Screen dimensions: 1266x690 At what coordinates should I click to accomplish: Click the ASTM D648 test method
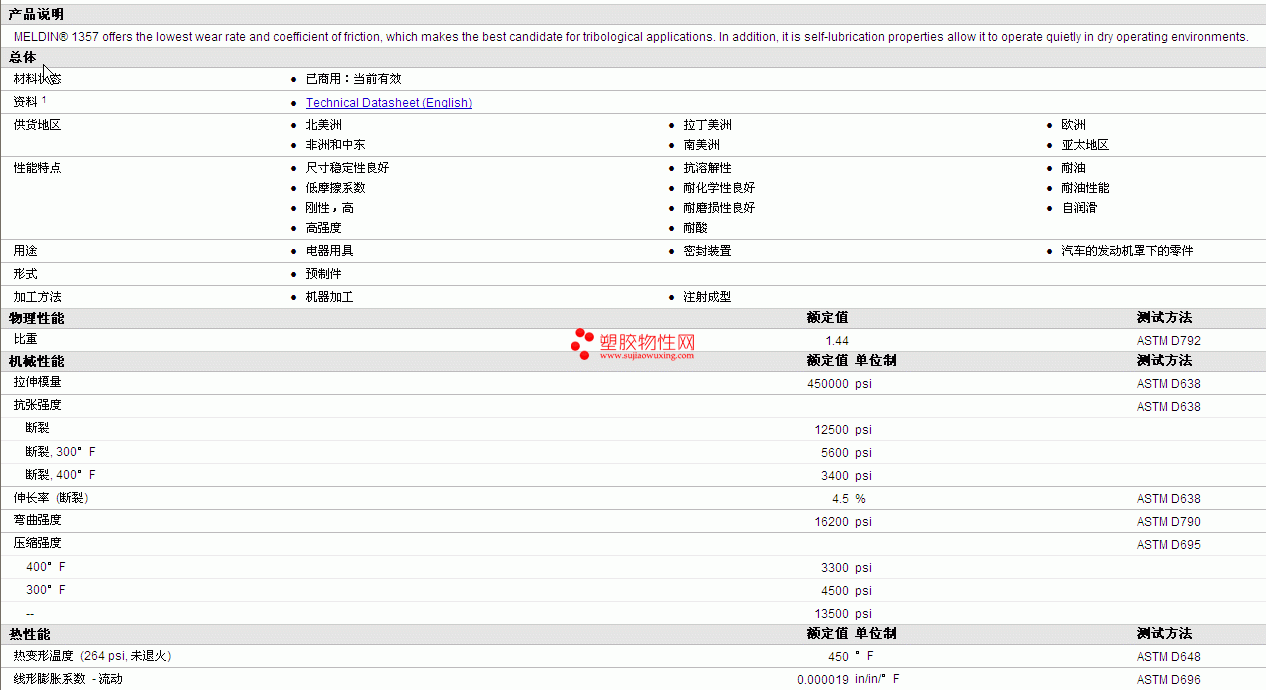tap(1169, 657)
